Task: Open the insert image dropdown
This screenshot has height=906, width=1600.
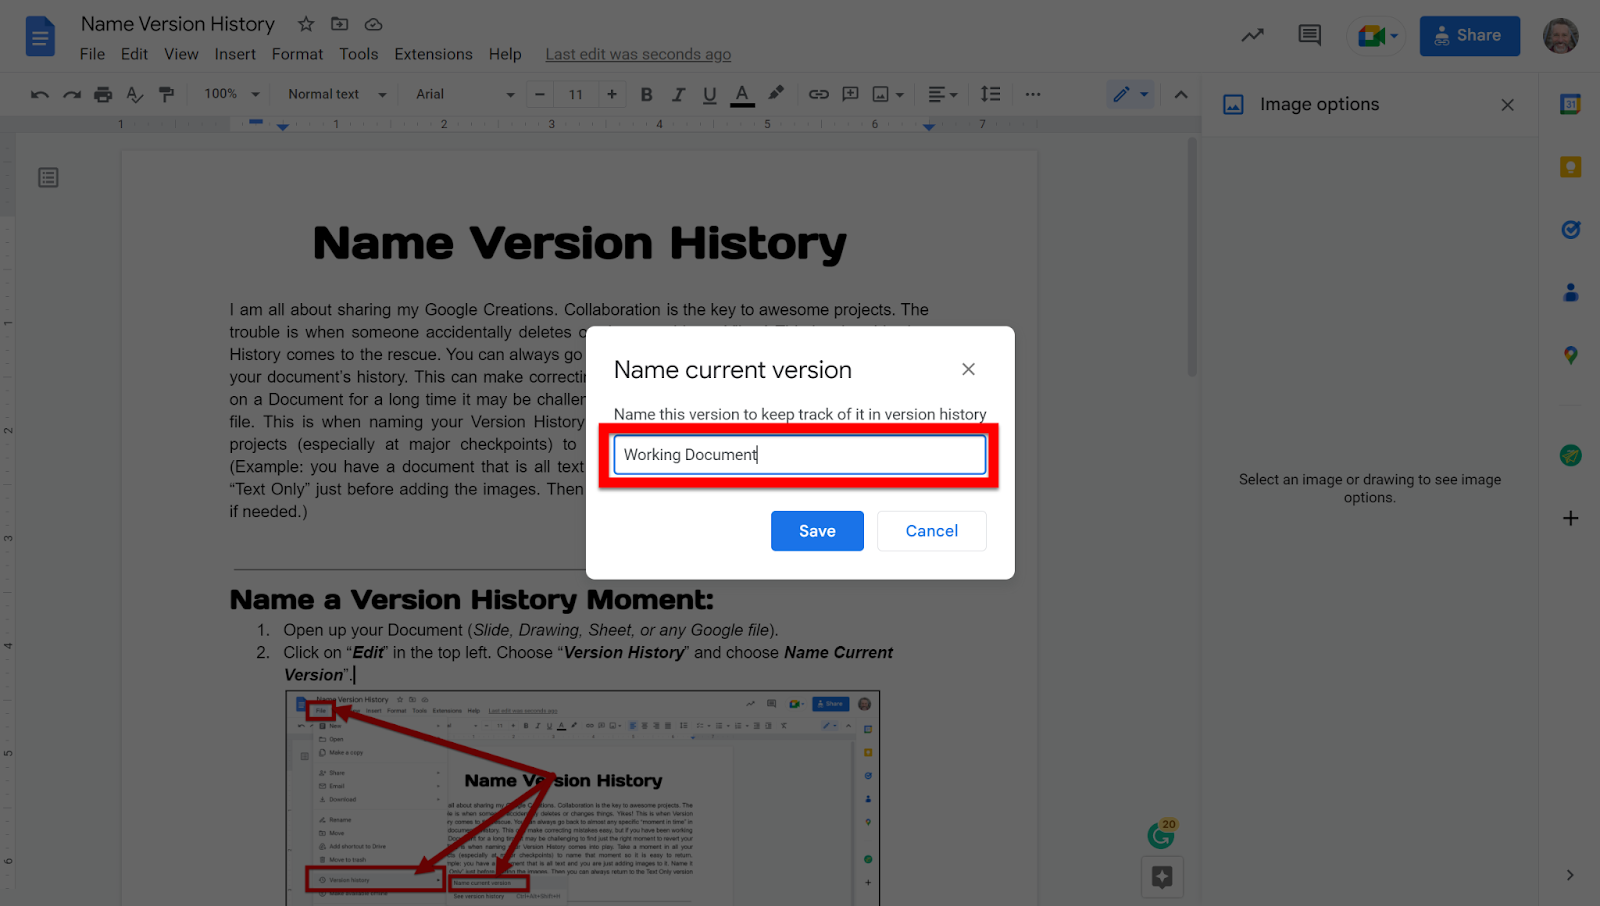Action: 888,94
